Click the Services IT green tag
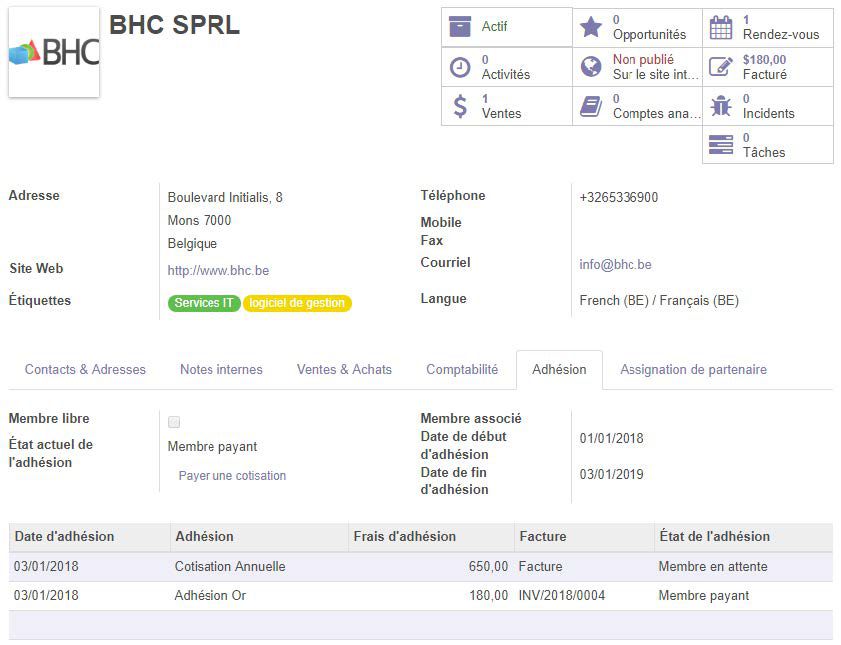The image size is (841, 645). coord(204,303)
